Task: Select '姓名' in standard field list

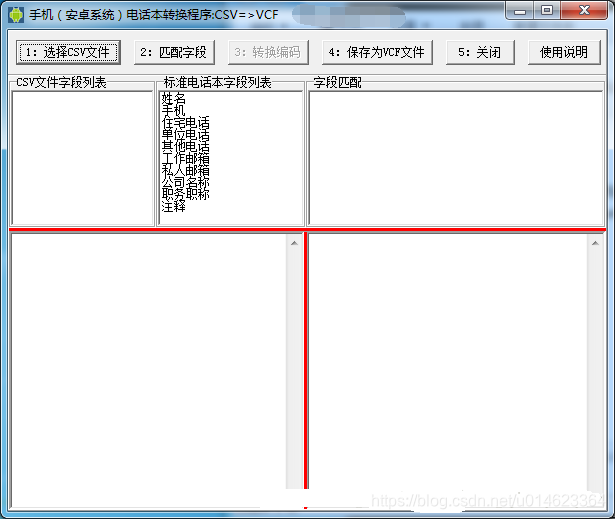Action: click(173, 98)
